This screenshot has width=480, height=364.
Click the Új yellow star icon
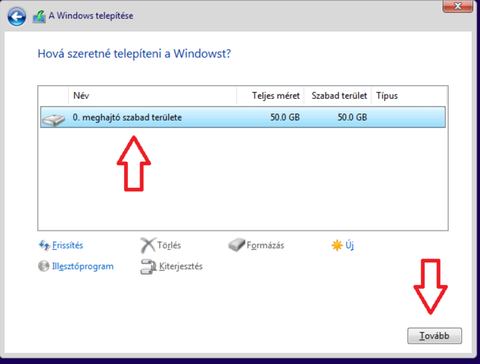tap(337, 245)
